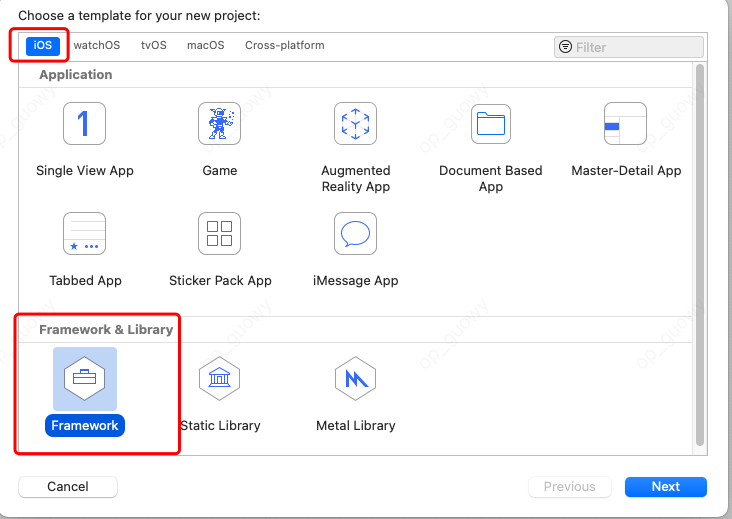Choose the Tabbed App template icon

point(84,233)
